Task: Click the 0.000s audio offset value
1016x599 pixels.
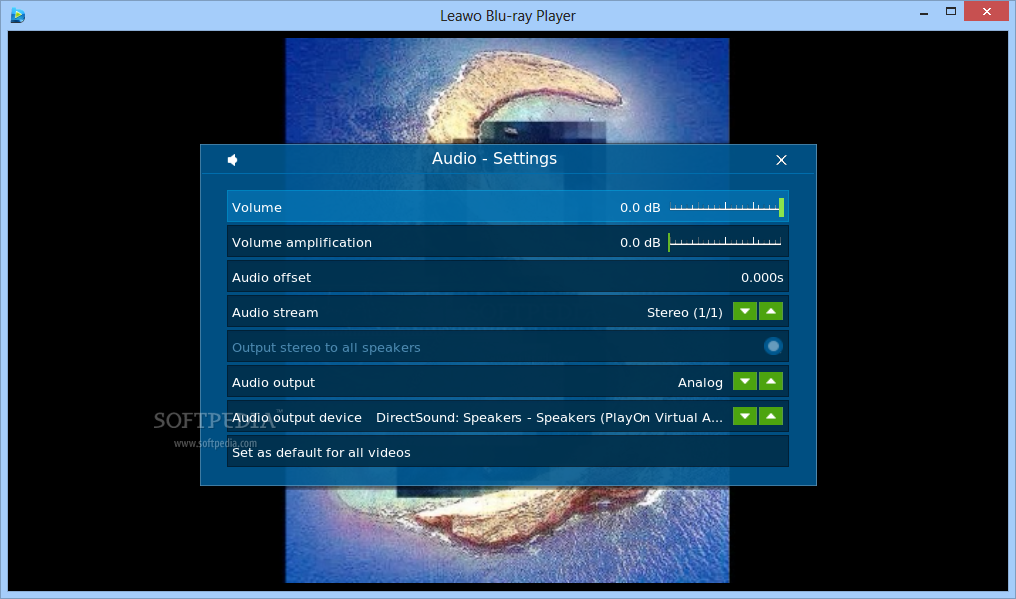Action: 762,277
